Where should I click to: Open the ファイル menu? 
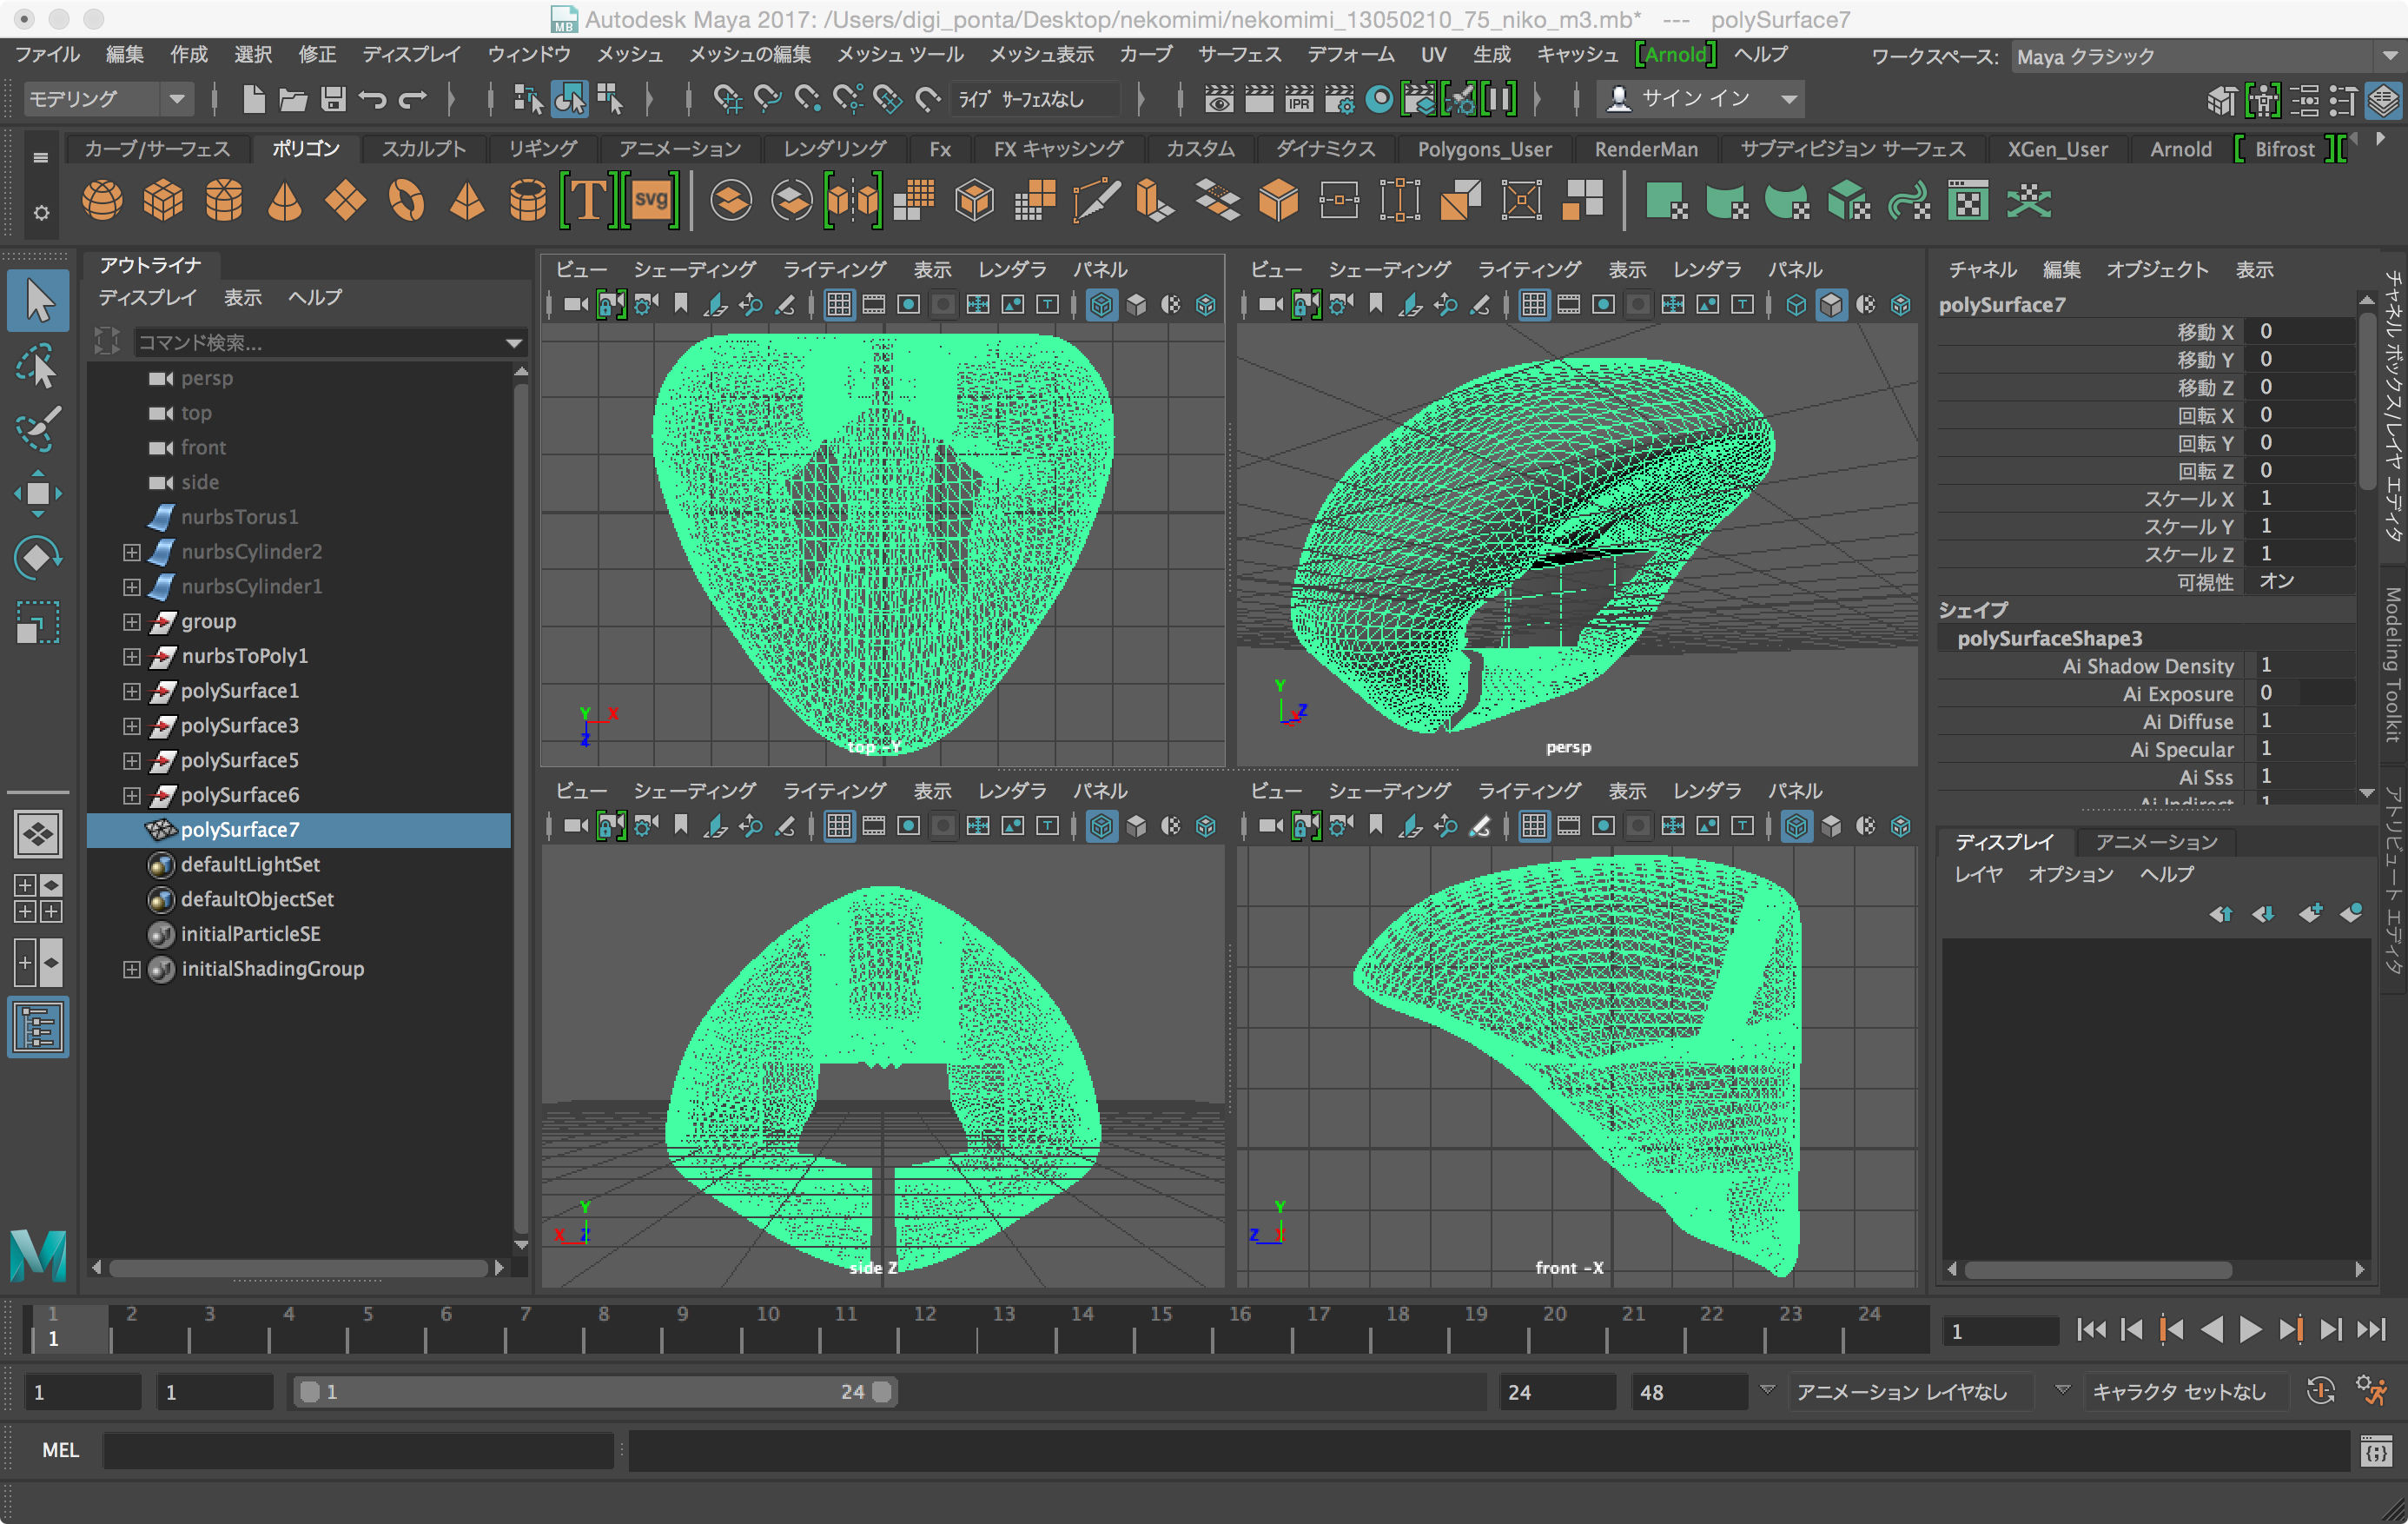click(47, 55)
